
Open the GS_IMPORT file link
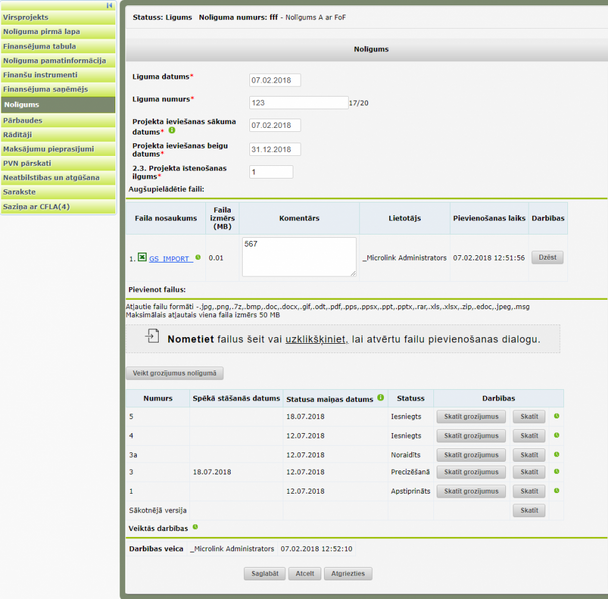(x=171, y=259)
